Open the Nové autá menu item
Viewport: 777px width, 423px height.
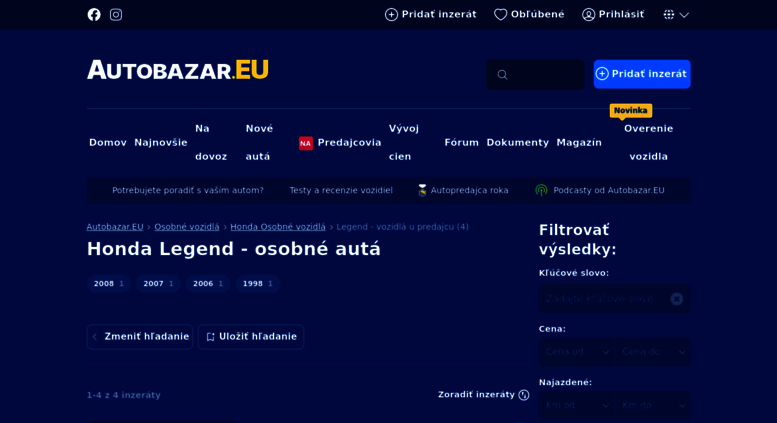click(x=259, y=143)
